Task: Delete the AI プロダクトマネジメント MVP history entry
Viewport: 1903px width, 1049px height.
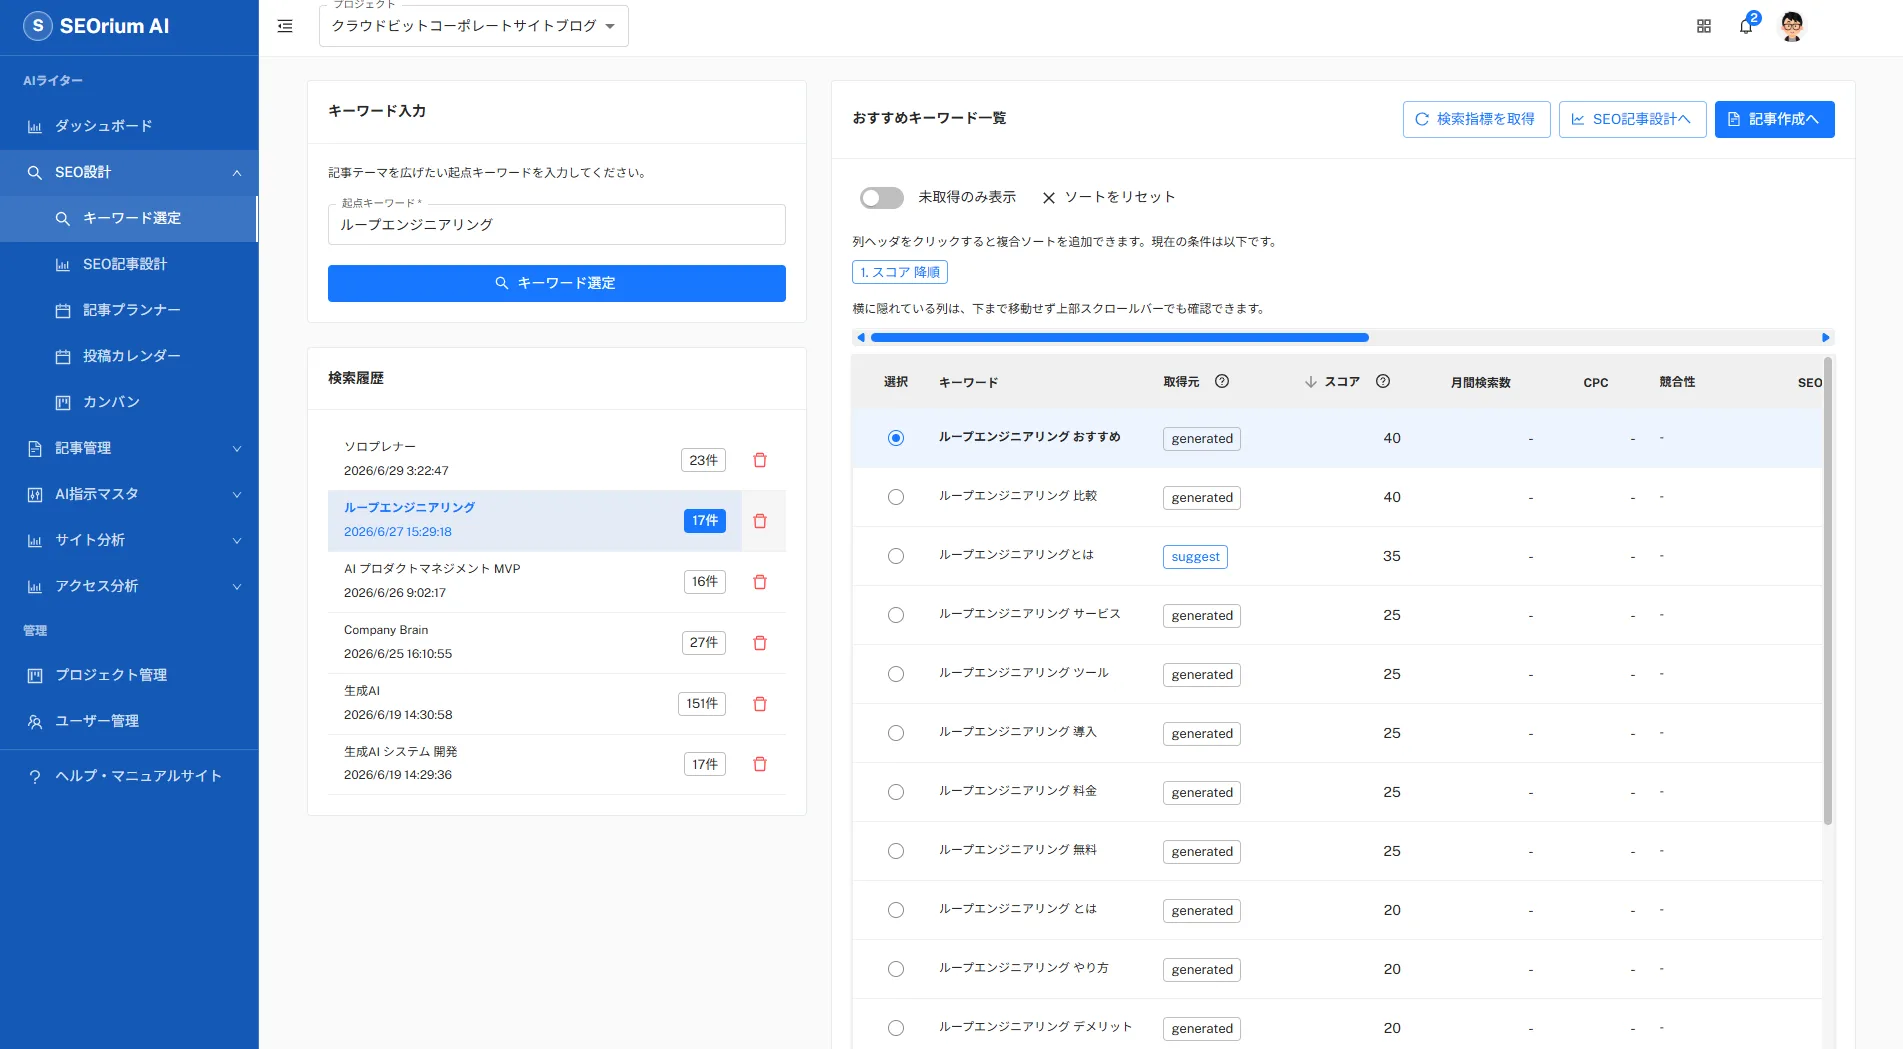Action: (760, 582)
